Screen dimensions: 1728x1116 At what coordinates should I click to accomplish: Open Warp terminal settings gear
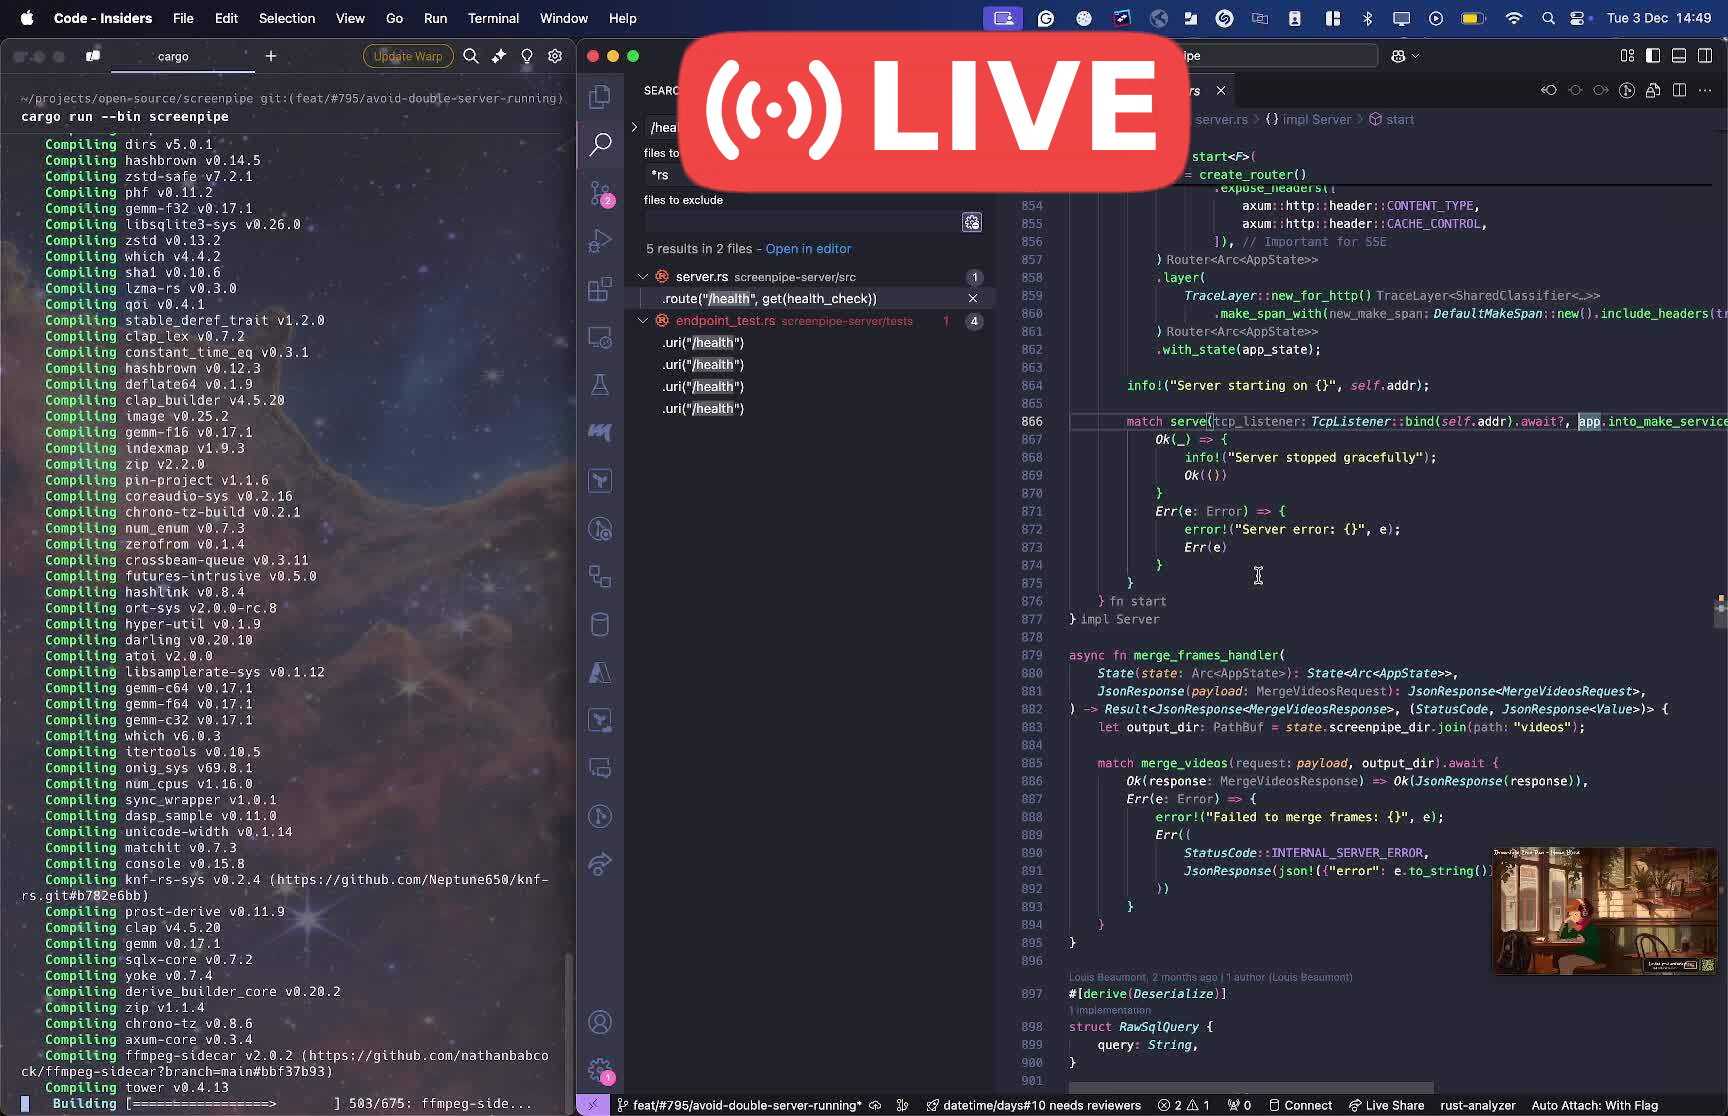click(555, 56)
